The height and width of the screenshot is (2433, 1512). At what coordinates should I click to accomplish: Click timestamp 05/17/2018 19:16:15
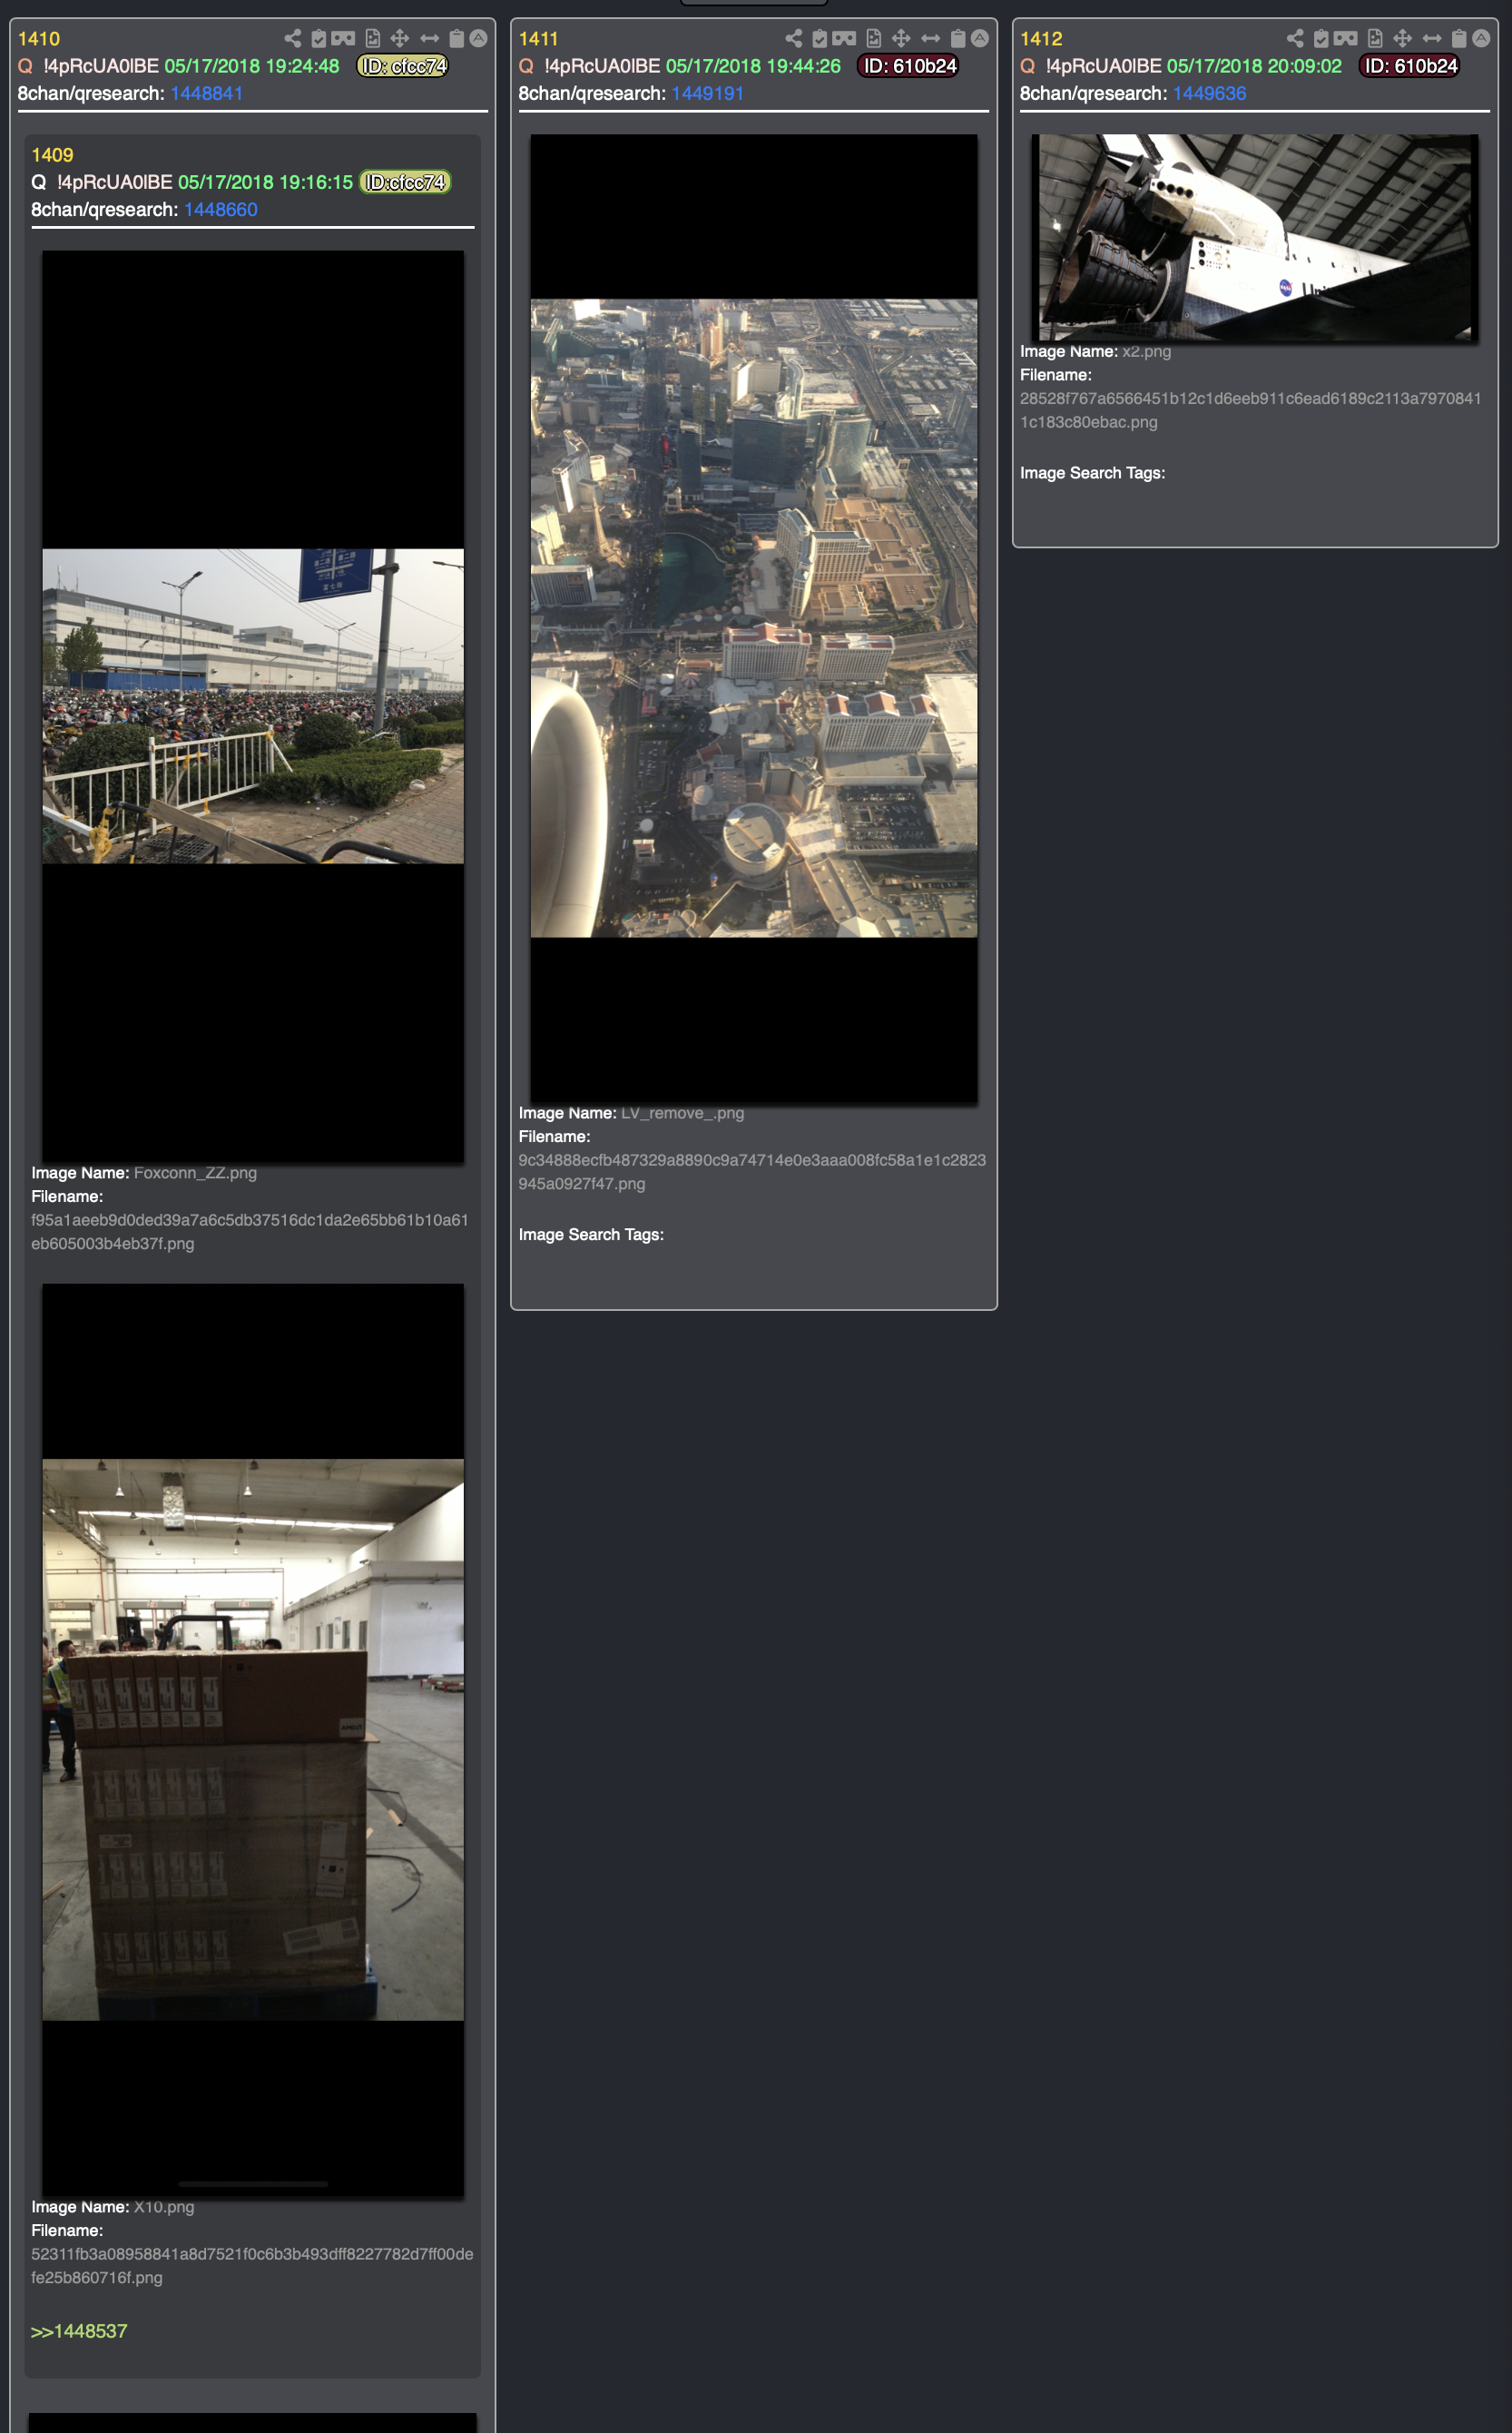pyautogui.click(x=266, y=182)
